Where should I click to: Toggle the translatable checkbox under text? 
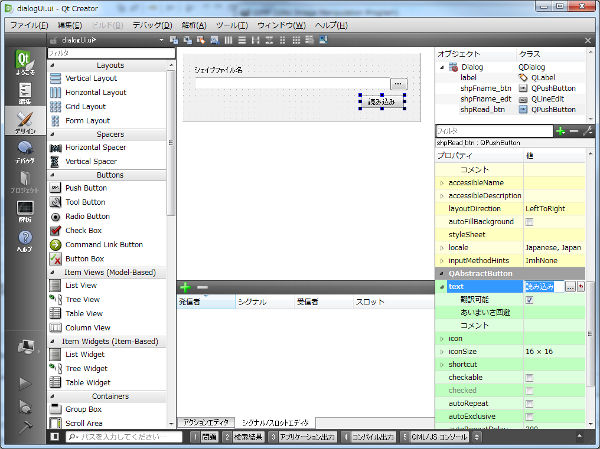click(529, 300)
